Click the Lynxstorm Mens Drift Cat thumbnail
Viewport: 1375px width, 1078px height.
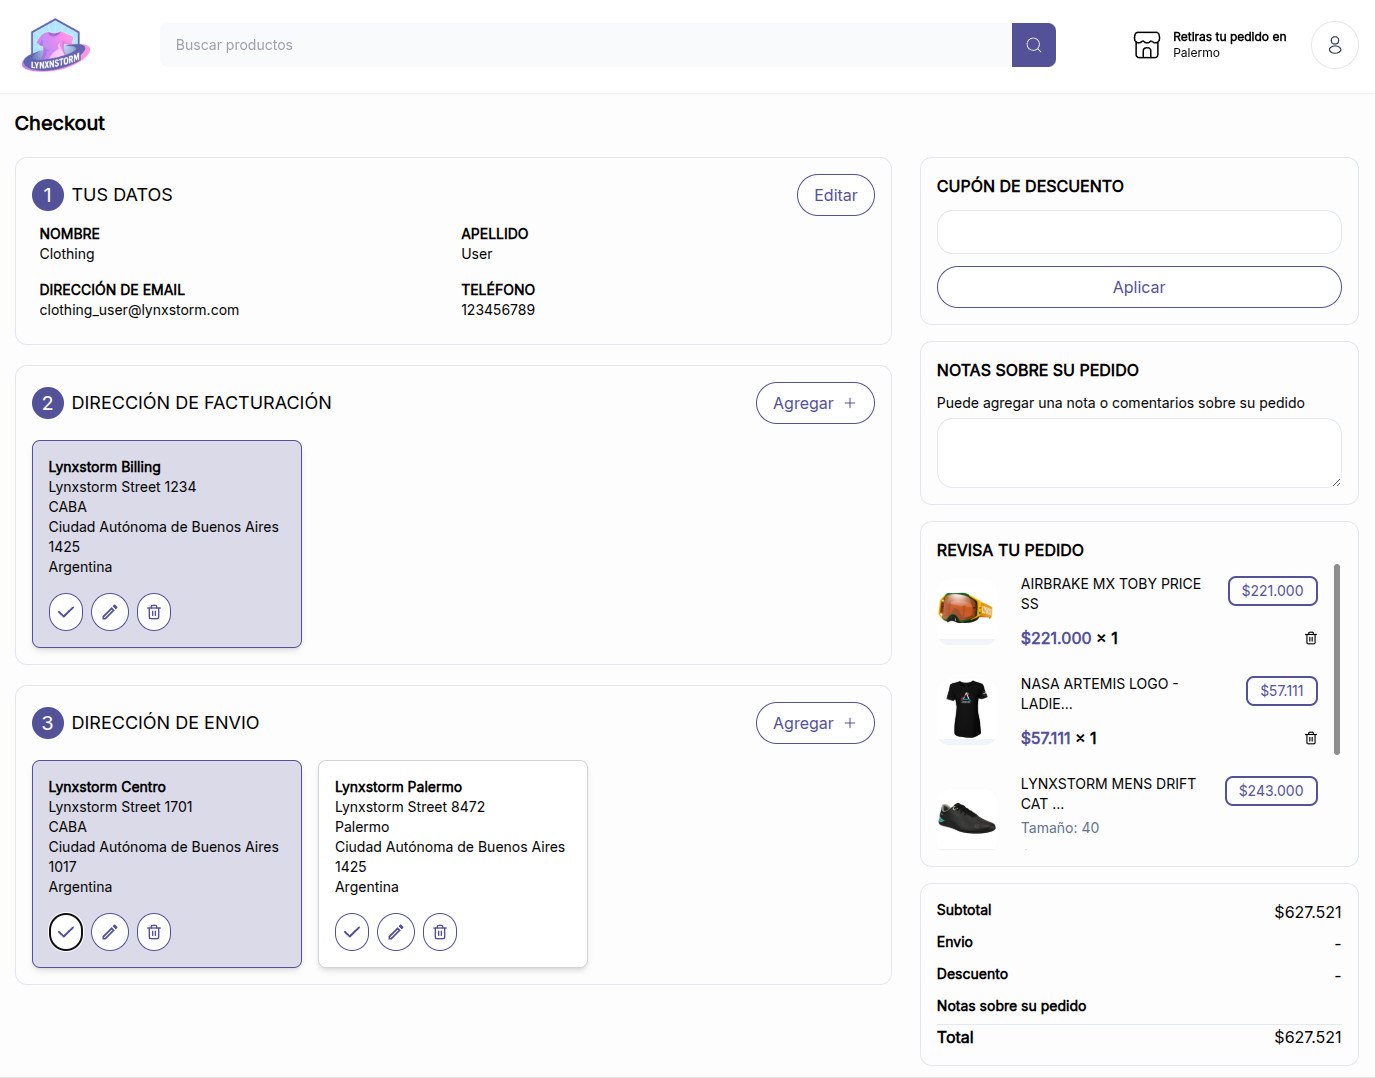coord(967,815)
